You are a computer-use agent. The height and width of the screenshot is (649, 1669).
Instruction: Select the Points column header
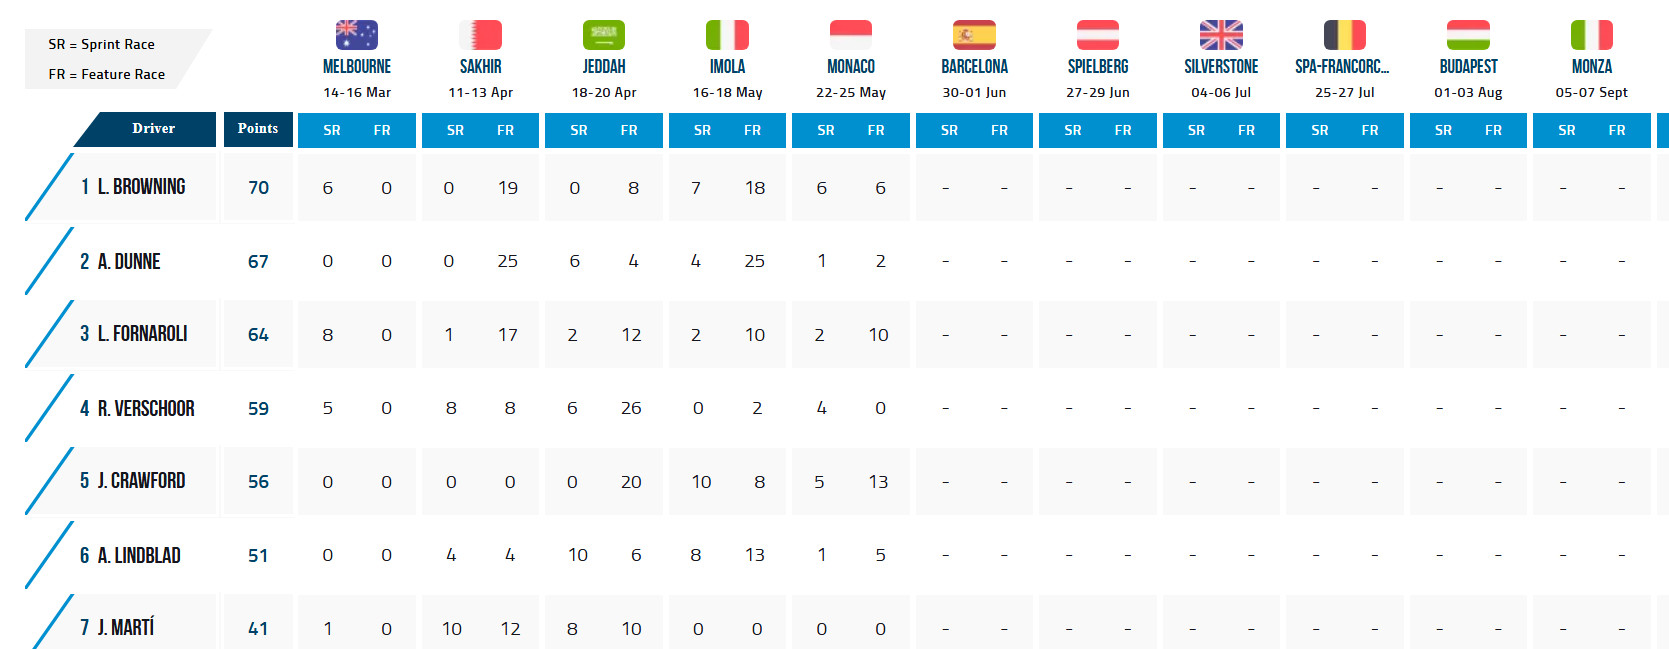coord(258,129)
